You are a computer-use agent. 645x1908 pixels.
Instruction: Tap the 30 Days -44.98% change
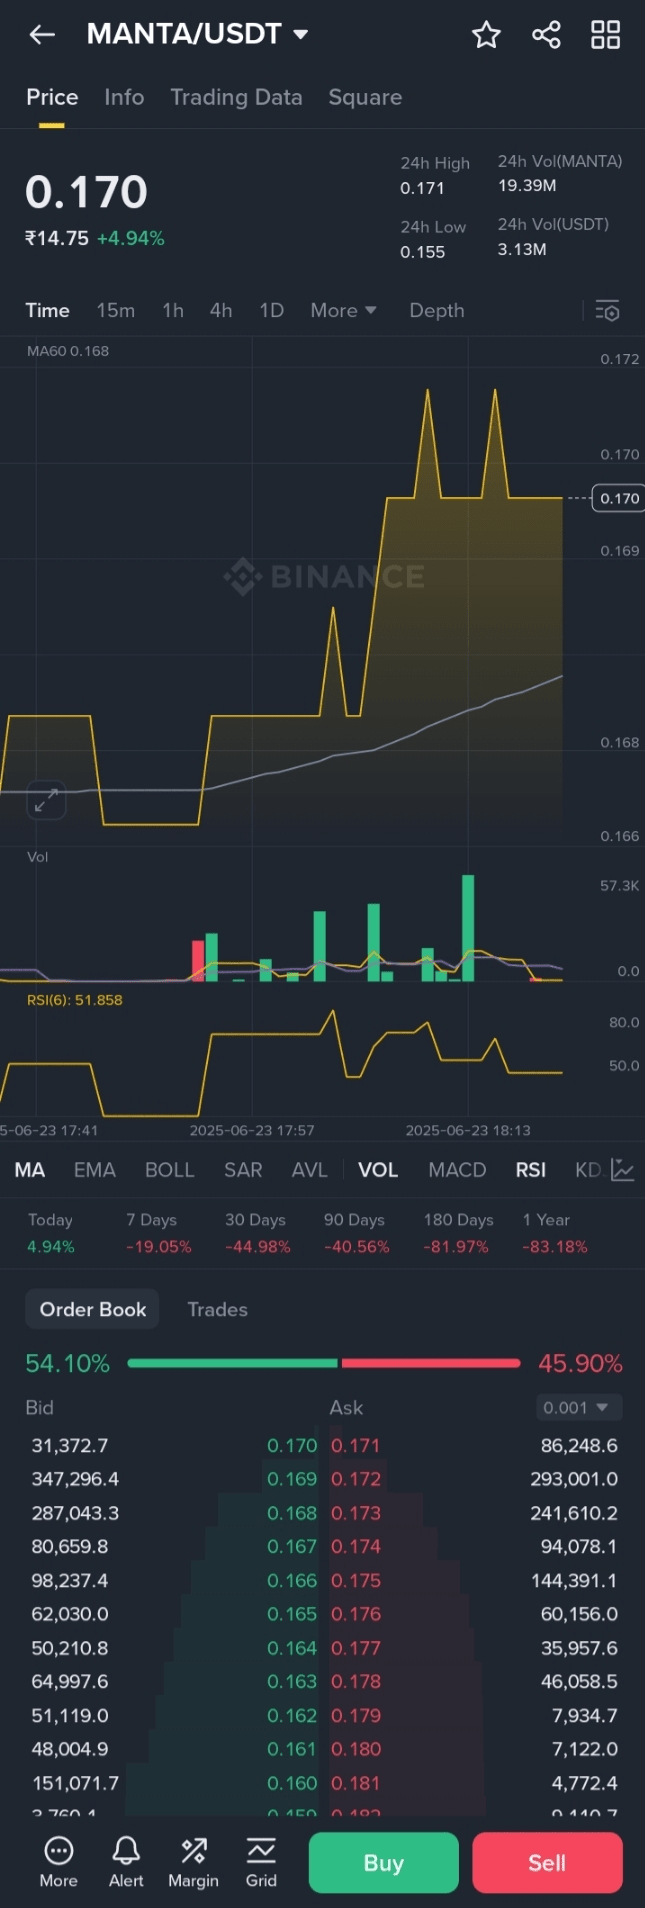tap(258, 1233)
